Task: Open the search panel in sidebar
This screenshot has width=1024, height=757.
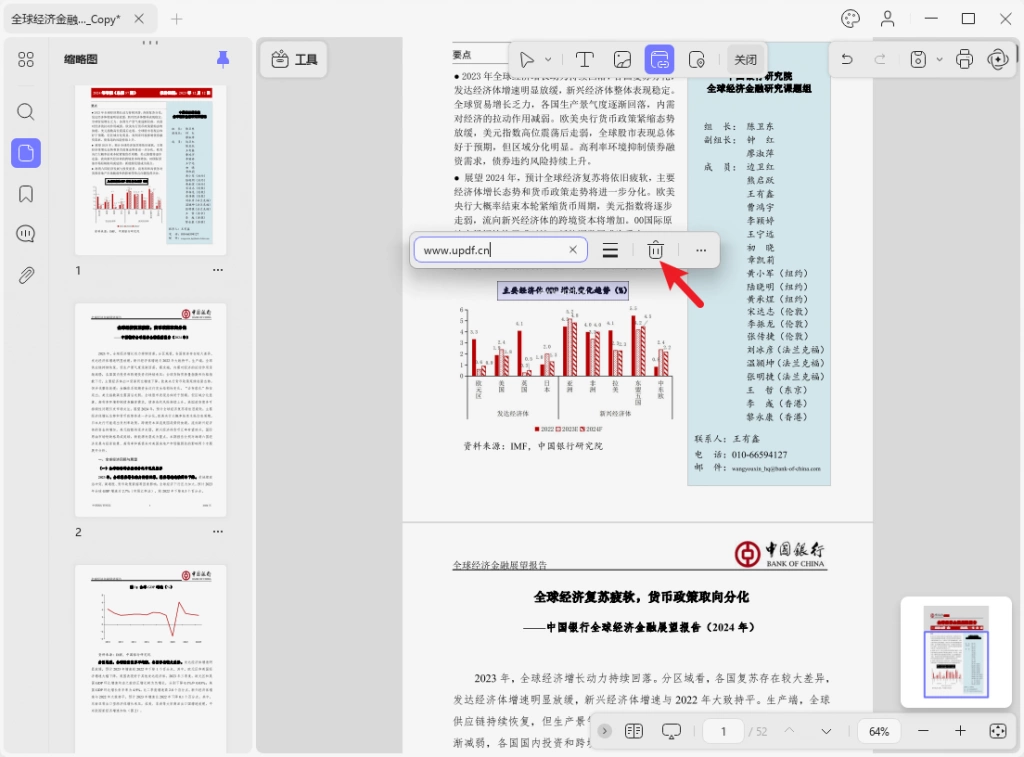Action: tap(25, 112)
